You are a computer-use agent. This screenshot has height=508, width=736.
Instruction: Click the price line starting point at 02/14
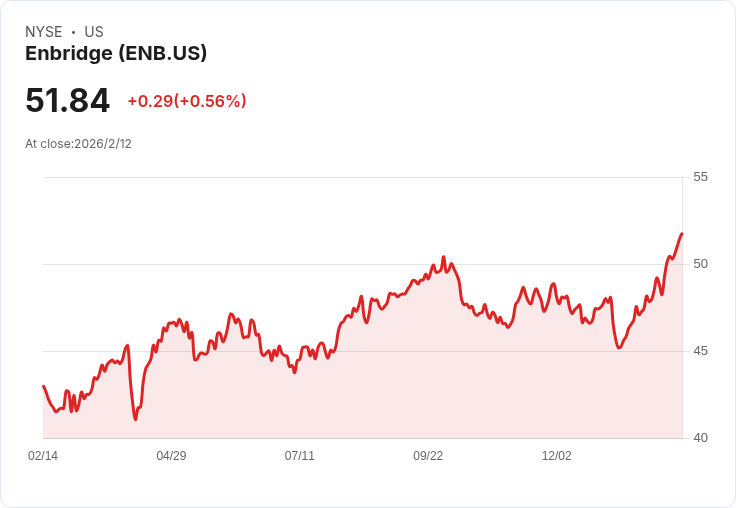tap(43, 386)
